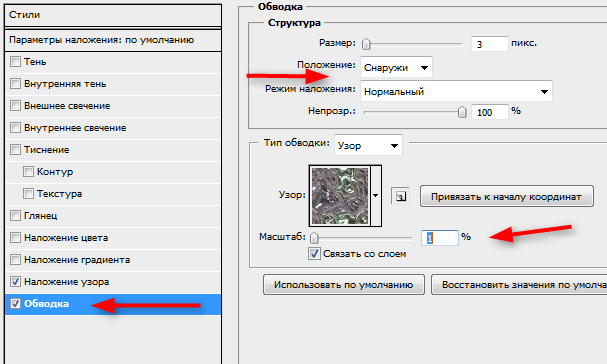Enable the Внутреннее свечение checkbox
The image size is (607, 364).
point(15,128)
